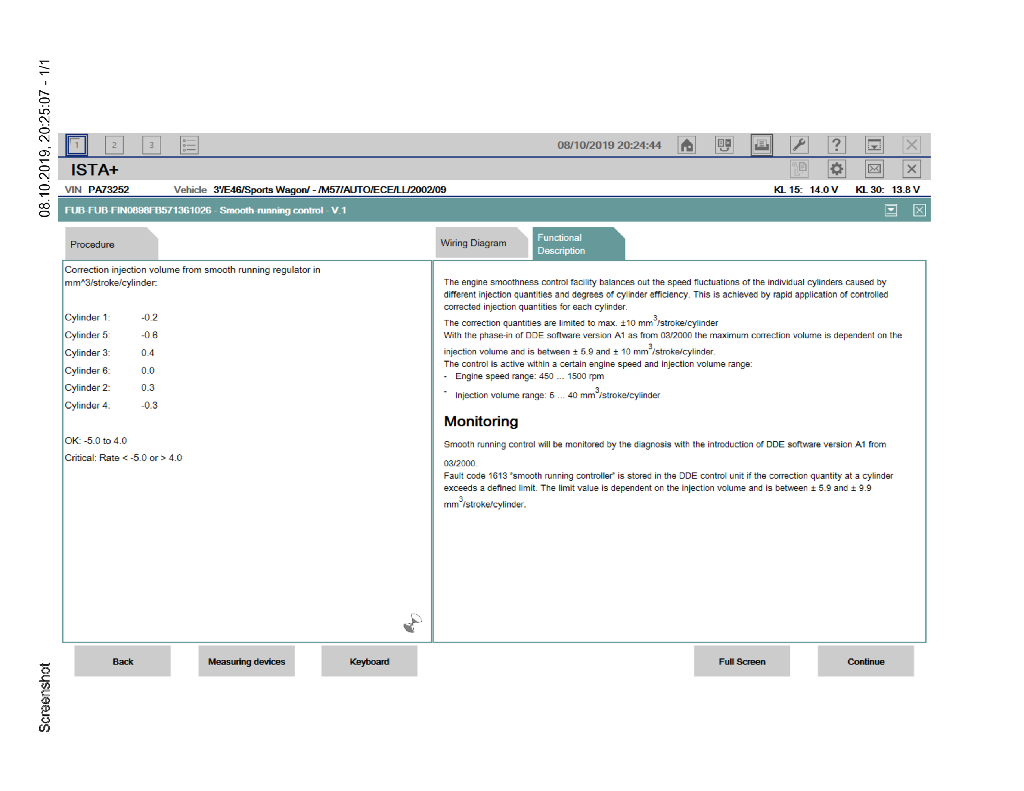Select the Functional Description tab
The height and width of the screenshot is (791, 1024).
click(x=579, y=244)
